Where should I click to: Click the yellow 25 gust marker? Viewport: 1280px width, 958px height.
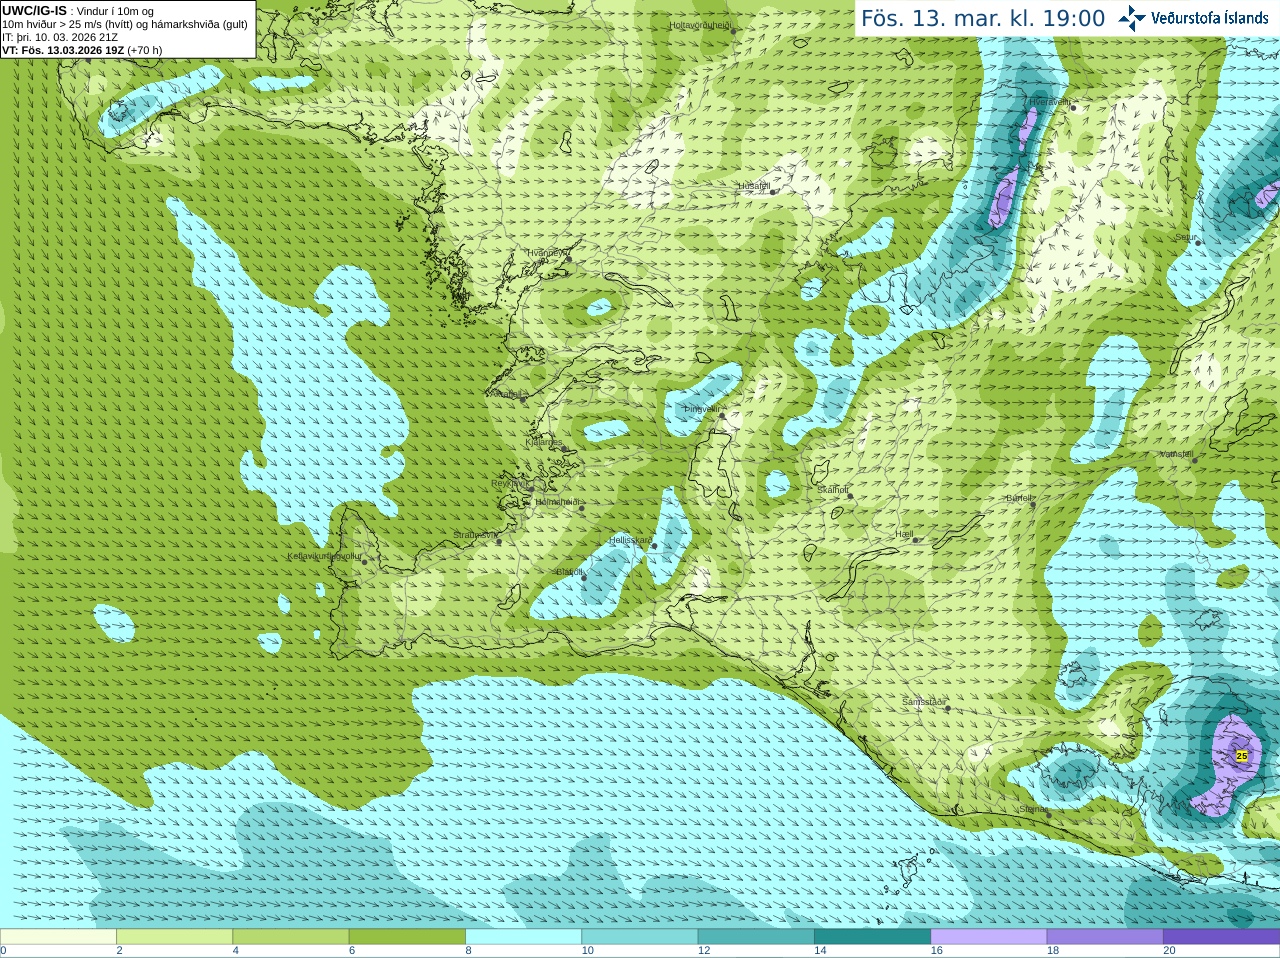[x=1242, y=756]
